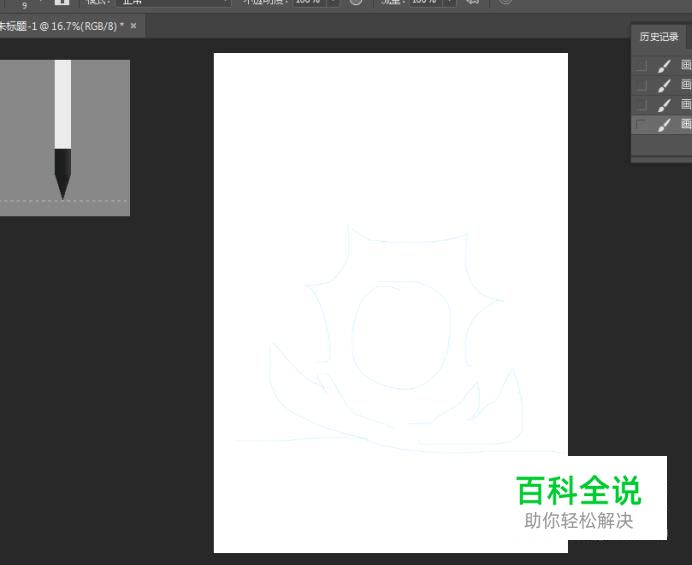Click inside the white document canvas
This screenshot has height=565, width=692.
click(x=391, y=302)
